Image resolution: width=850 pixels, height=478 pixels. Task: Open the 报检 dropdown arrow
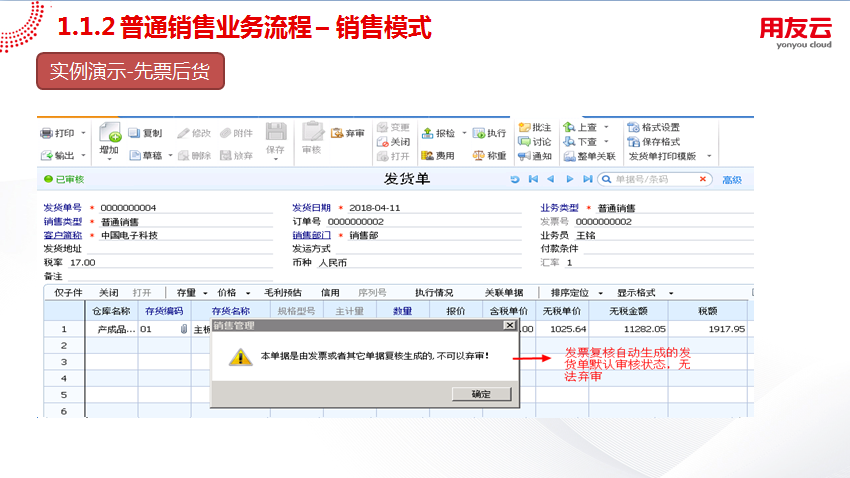(464, 133)
